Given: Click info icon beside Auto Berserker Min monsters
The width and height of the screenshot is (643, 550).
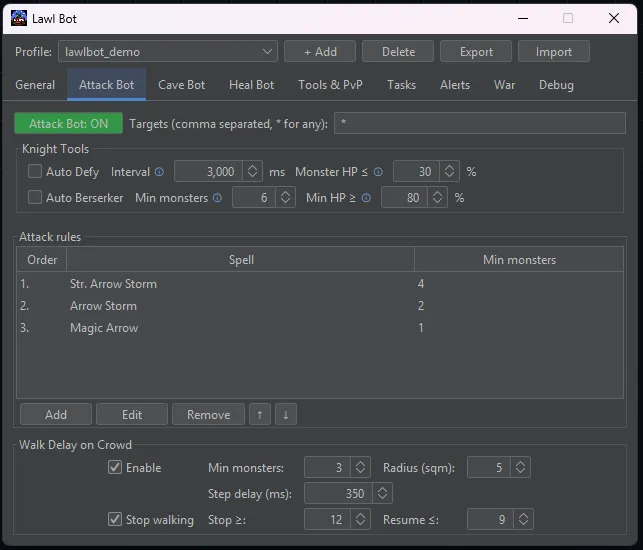Looking at the screenshot, I should tap(217, 198).
